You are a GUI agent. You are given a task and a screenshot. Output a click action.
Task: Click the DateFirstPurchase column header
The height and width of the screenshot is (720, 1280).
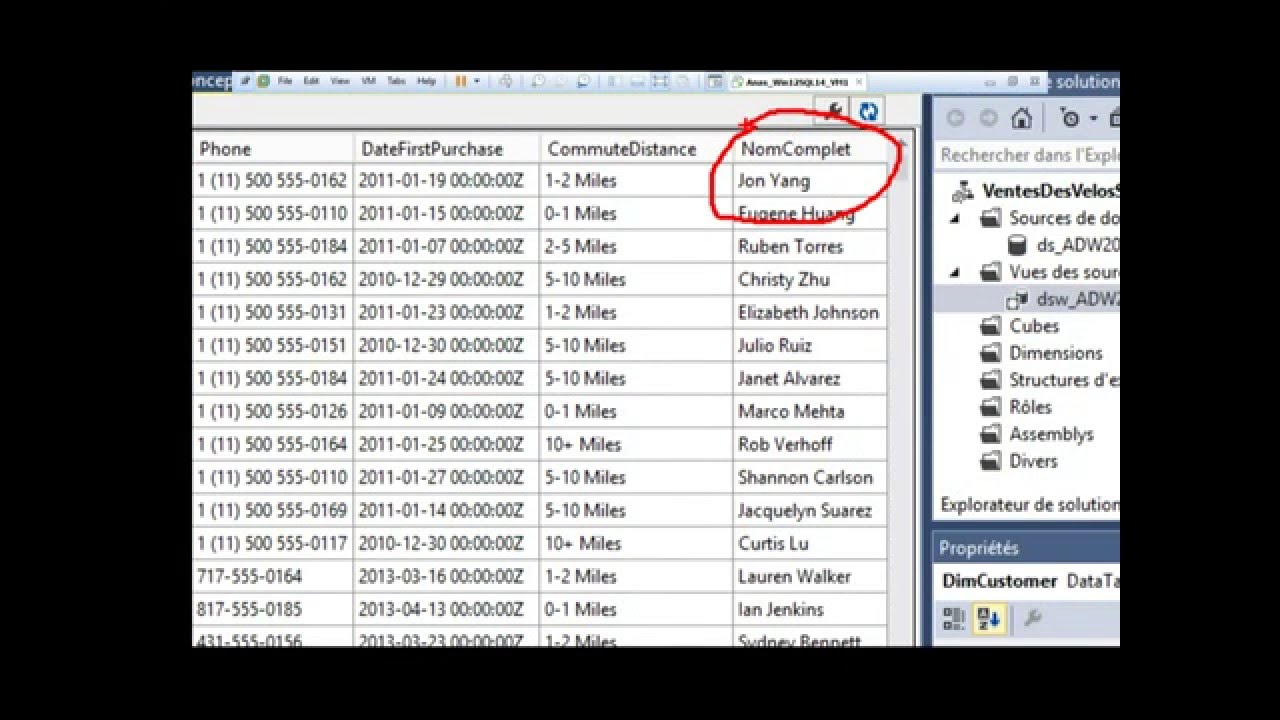[x=446, y=149]
